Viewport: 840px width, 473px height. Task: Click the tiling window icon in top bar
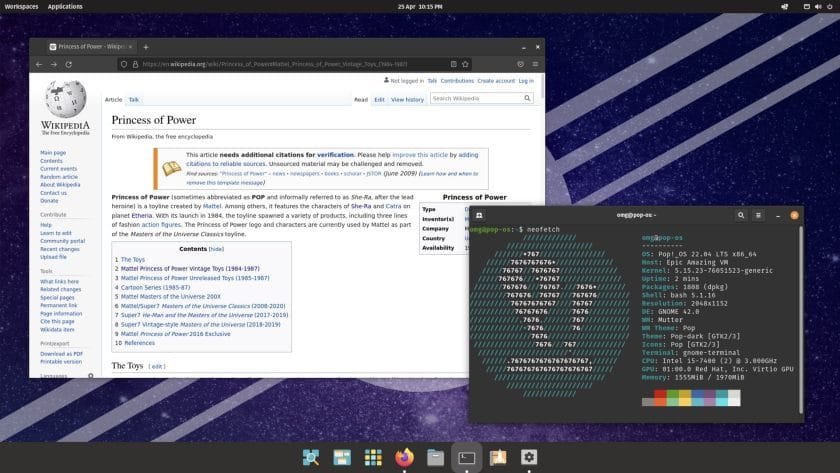click(806, 6)
